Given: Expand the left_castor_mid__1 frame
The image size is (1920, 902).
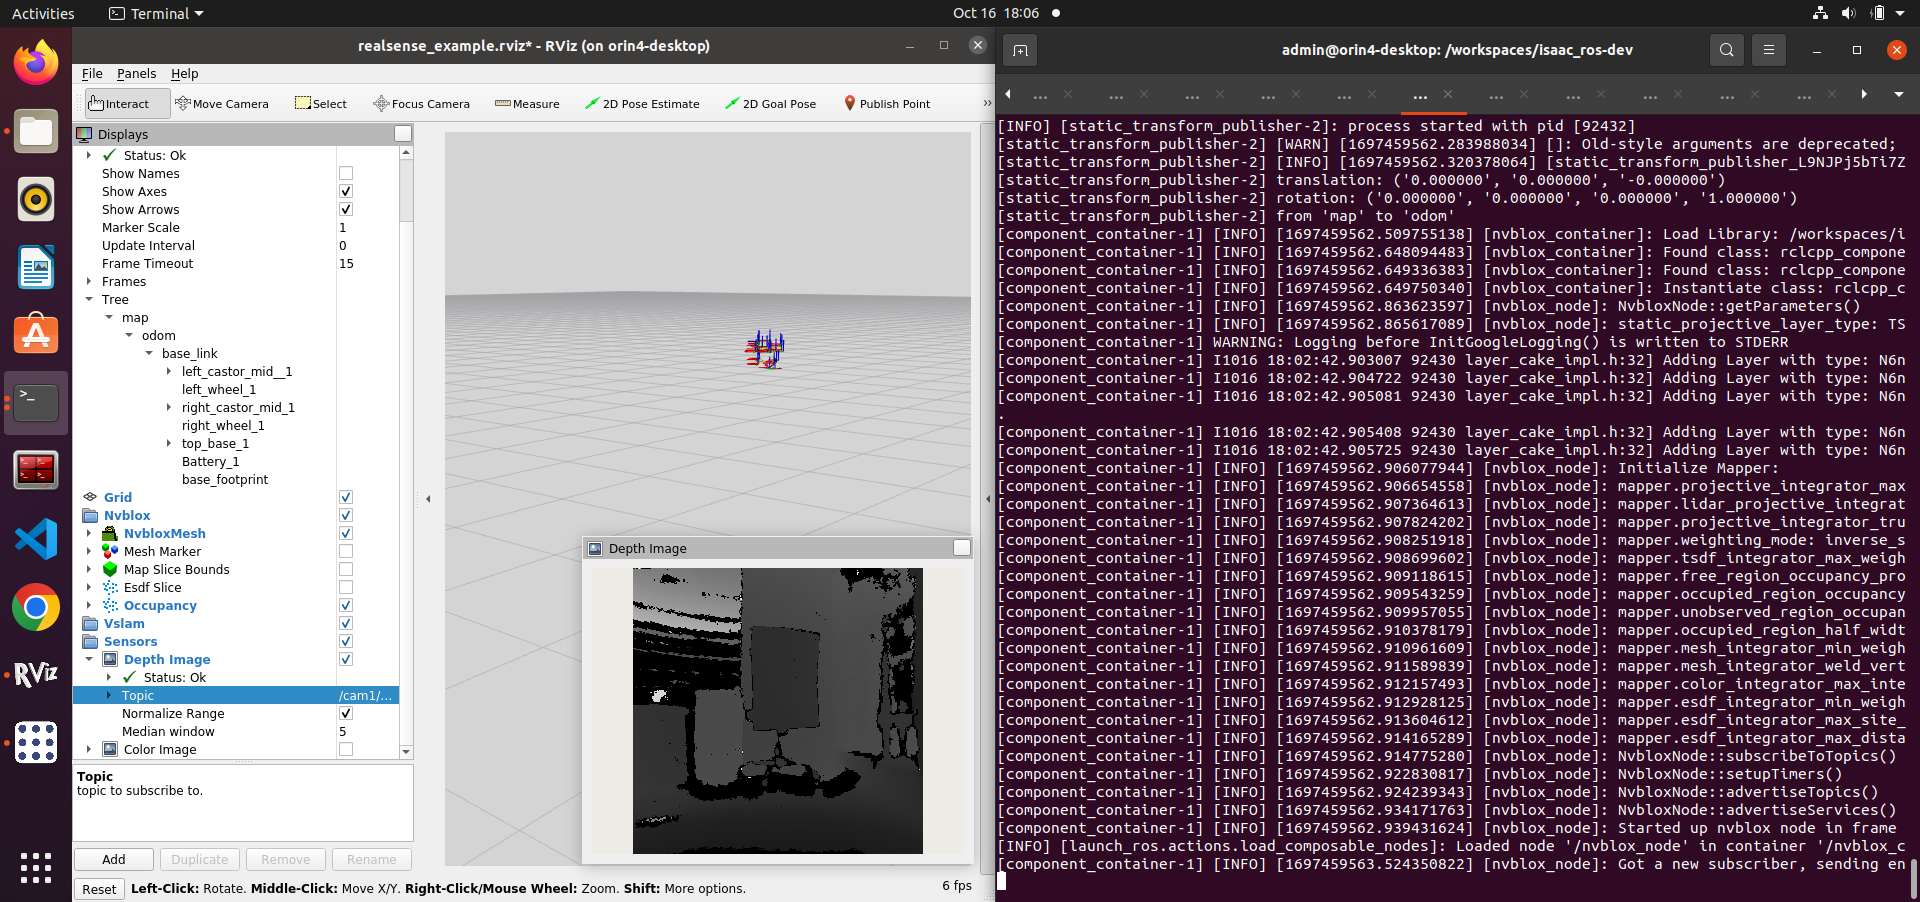Looking at the screenshot, I should coord(168,371).
